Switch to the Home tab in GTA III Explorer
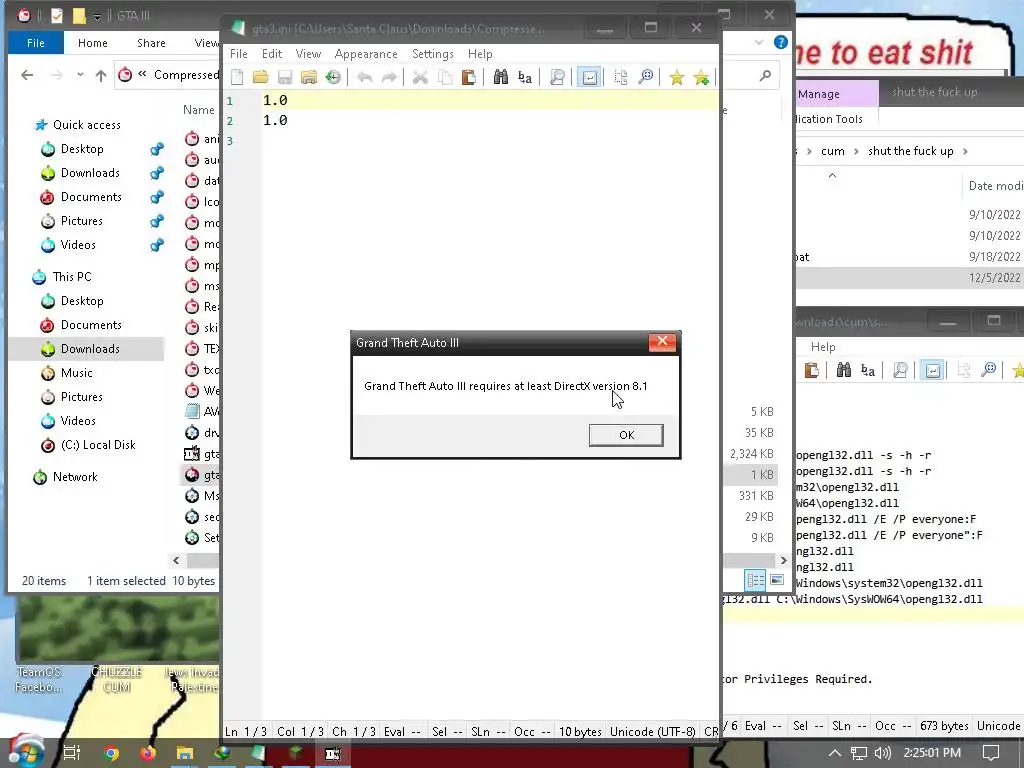This screenshot has height=768, width=1024. click(x=93, y=43)
